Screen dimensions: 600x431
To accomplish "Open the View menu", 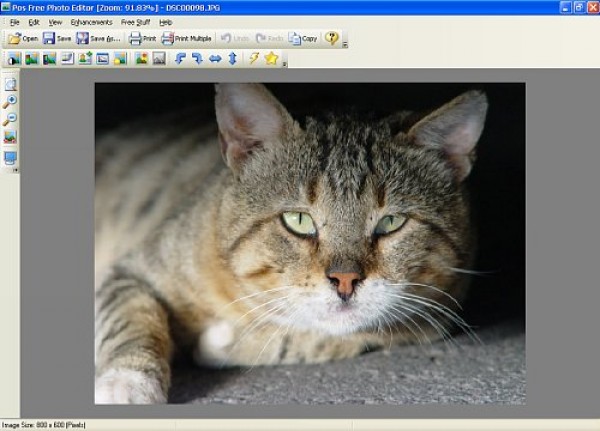I will tap(55, 23).
